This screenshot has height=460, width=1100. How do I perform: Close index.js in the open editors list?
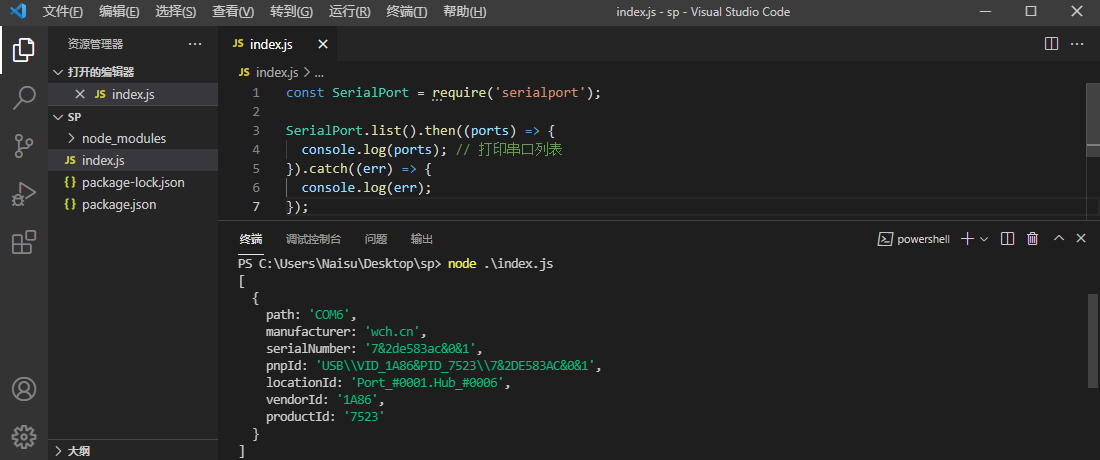(x=80, y=94)
